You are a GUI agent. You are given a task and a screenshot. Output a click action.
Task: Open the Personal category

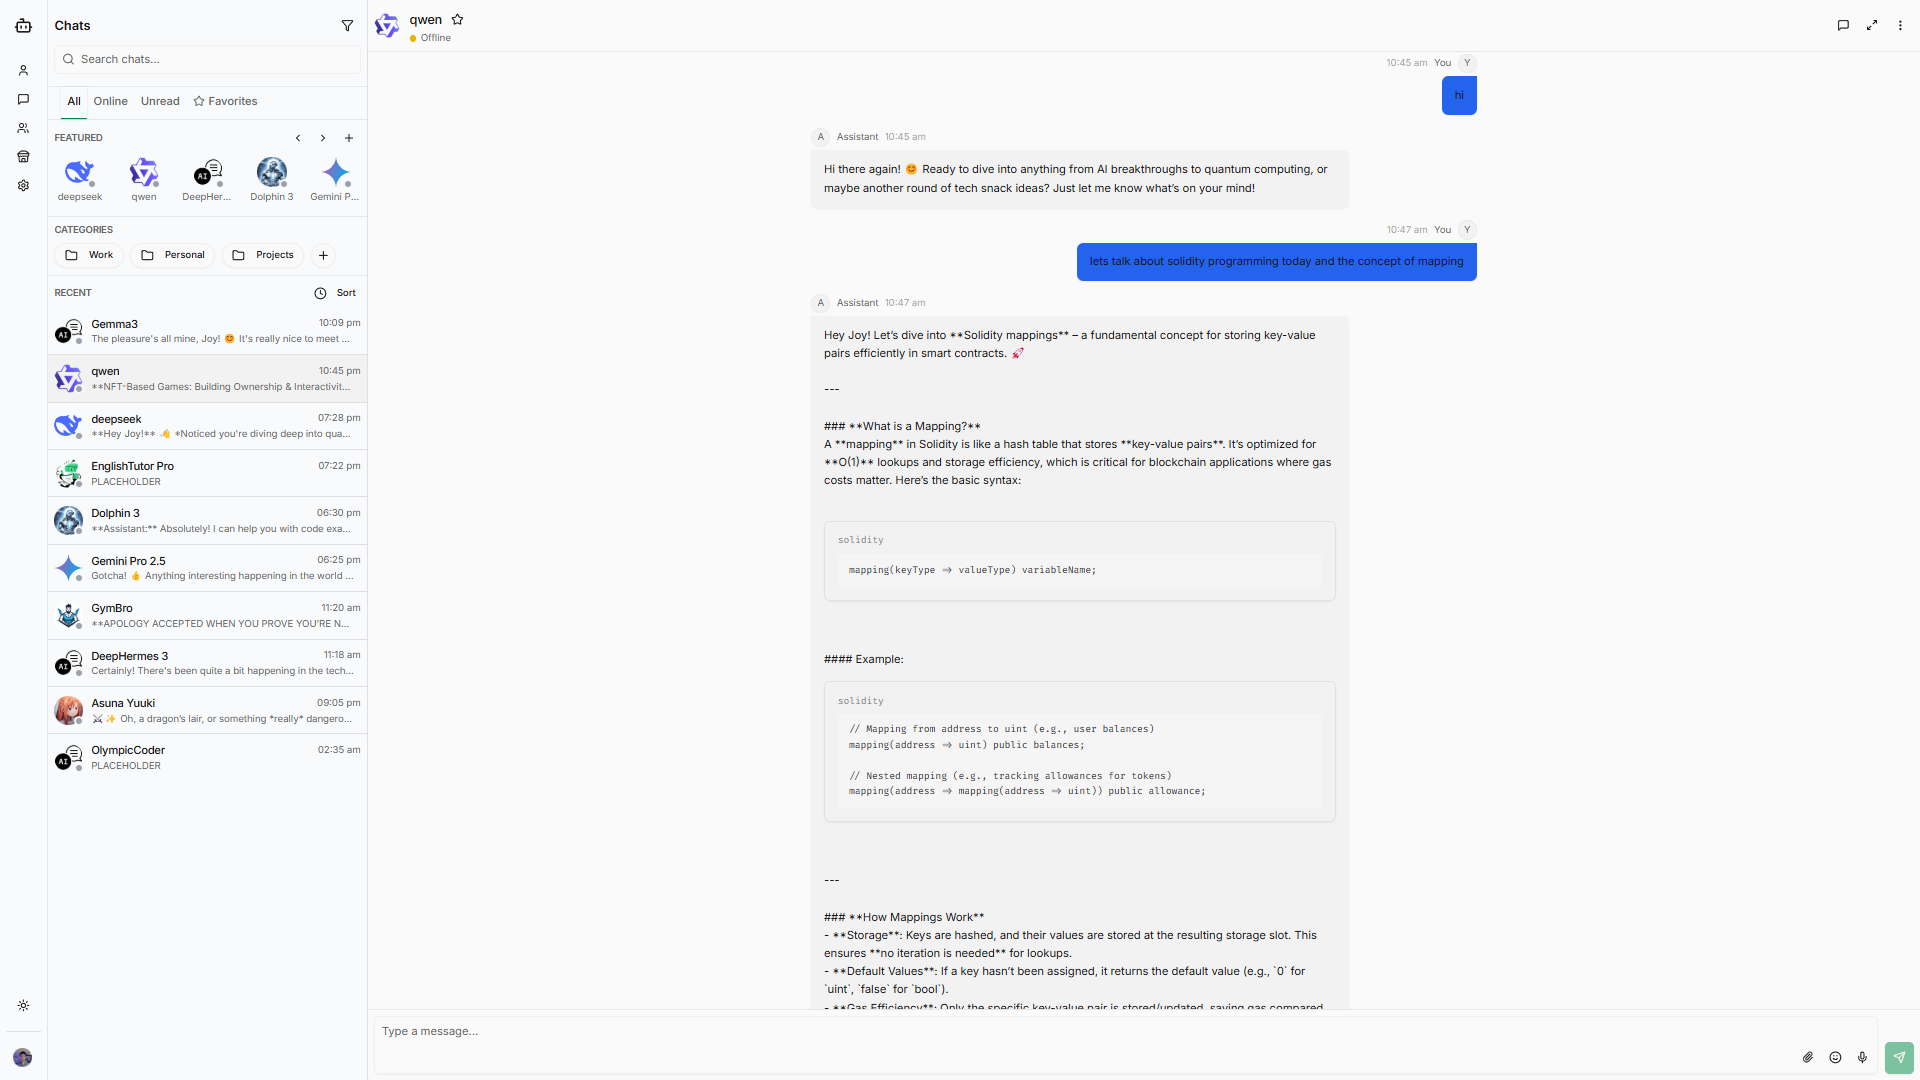click(x=174, y=256)
